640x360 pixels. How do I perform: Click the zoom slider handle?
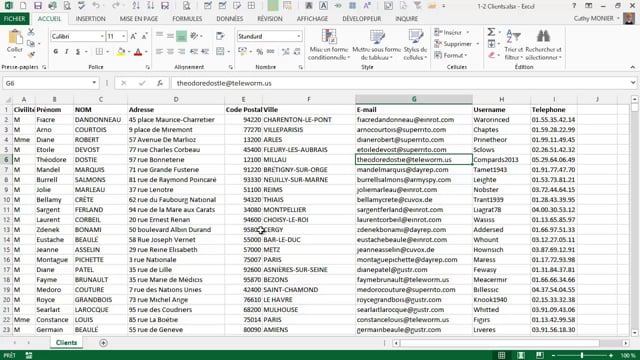(582, 356)
